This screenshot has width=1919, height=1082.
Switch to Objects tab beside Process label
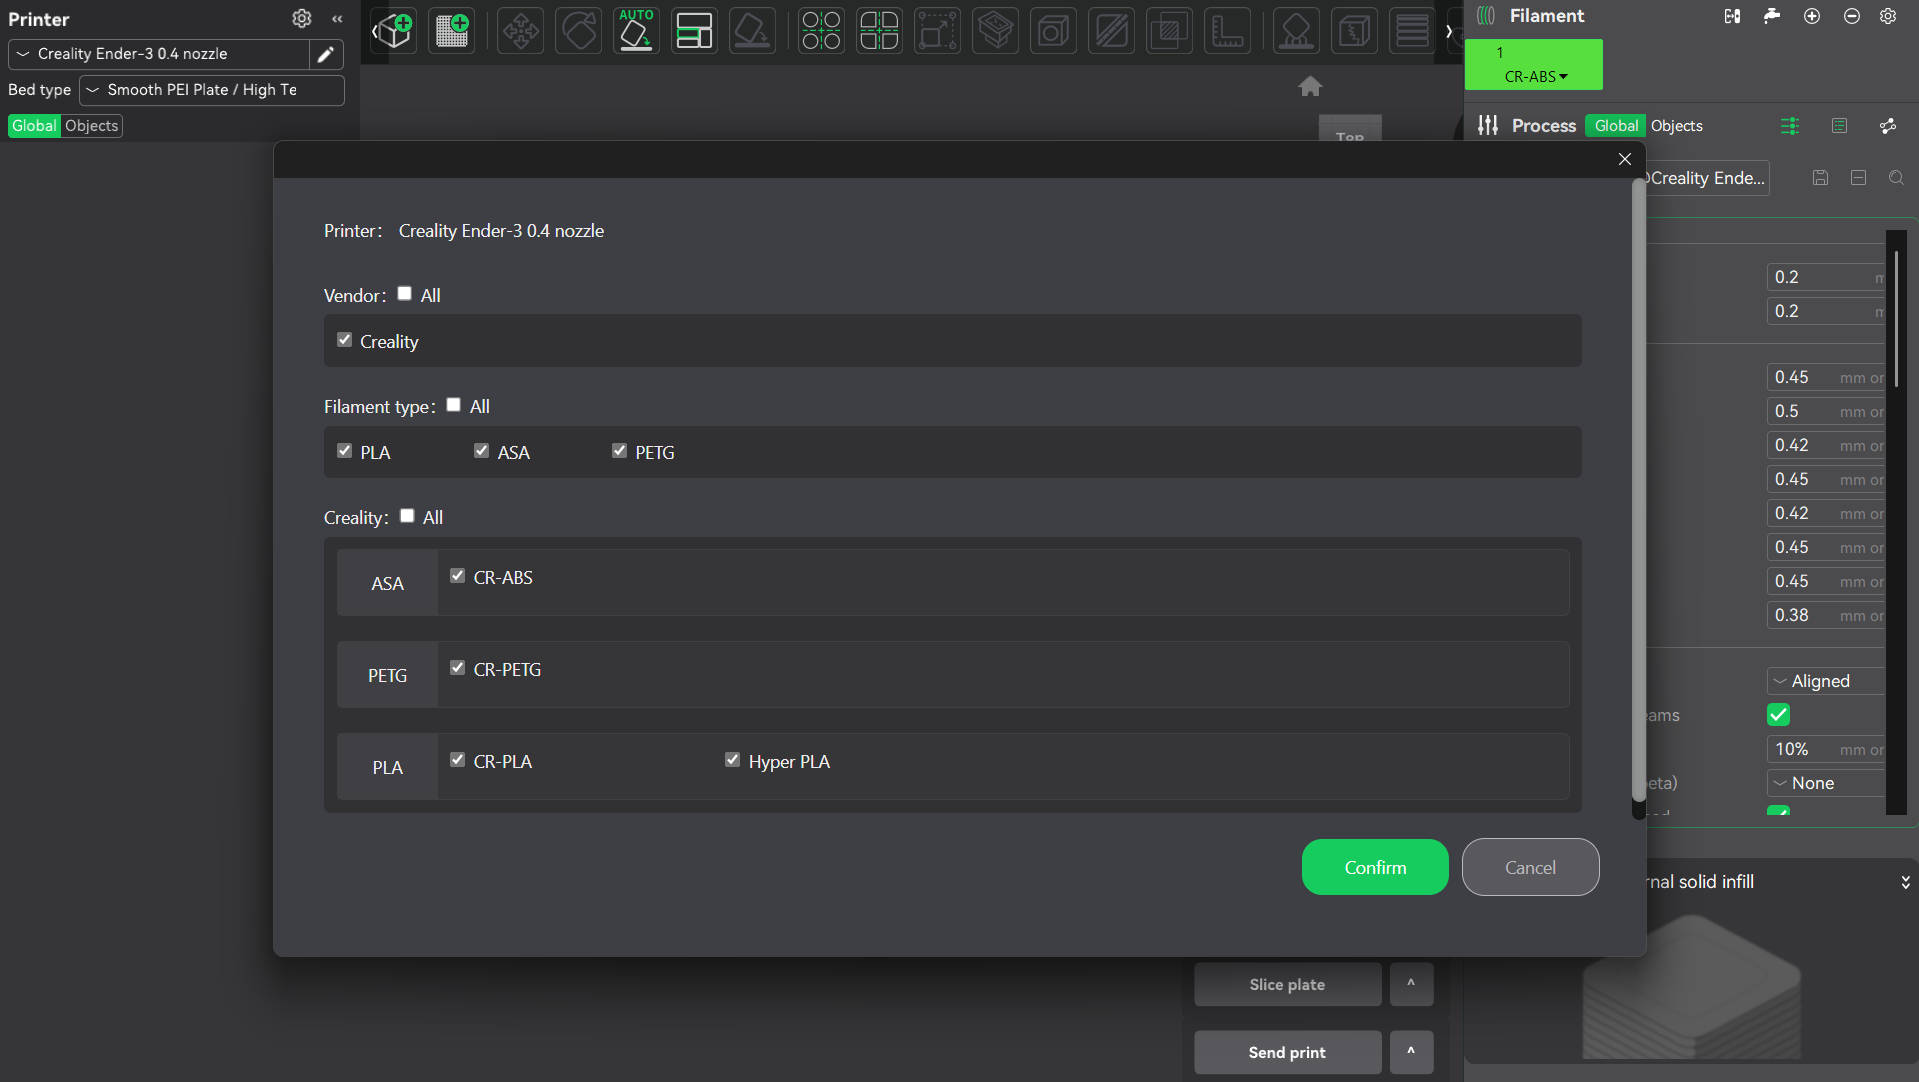tap(1677, 126)
